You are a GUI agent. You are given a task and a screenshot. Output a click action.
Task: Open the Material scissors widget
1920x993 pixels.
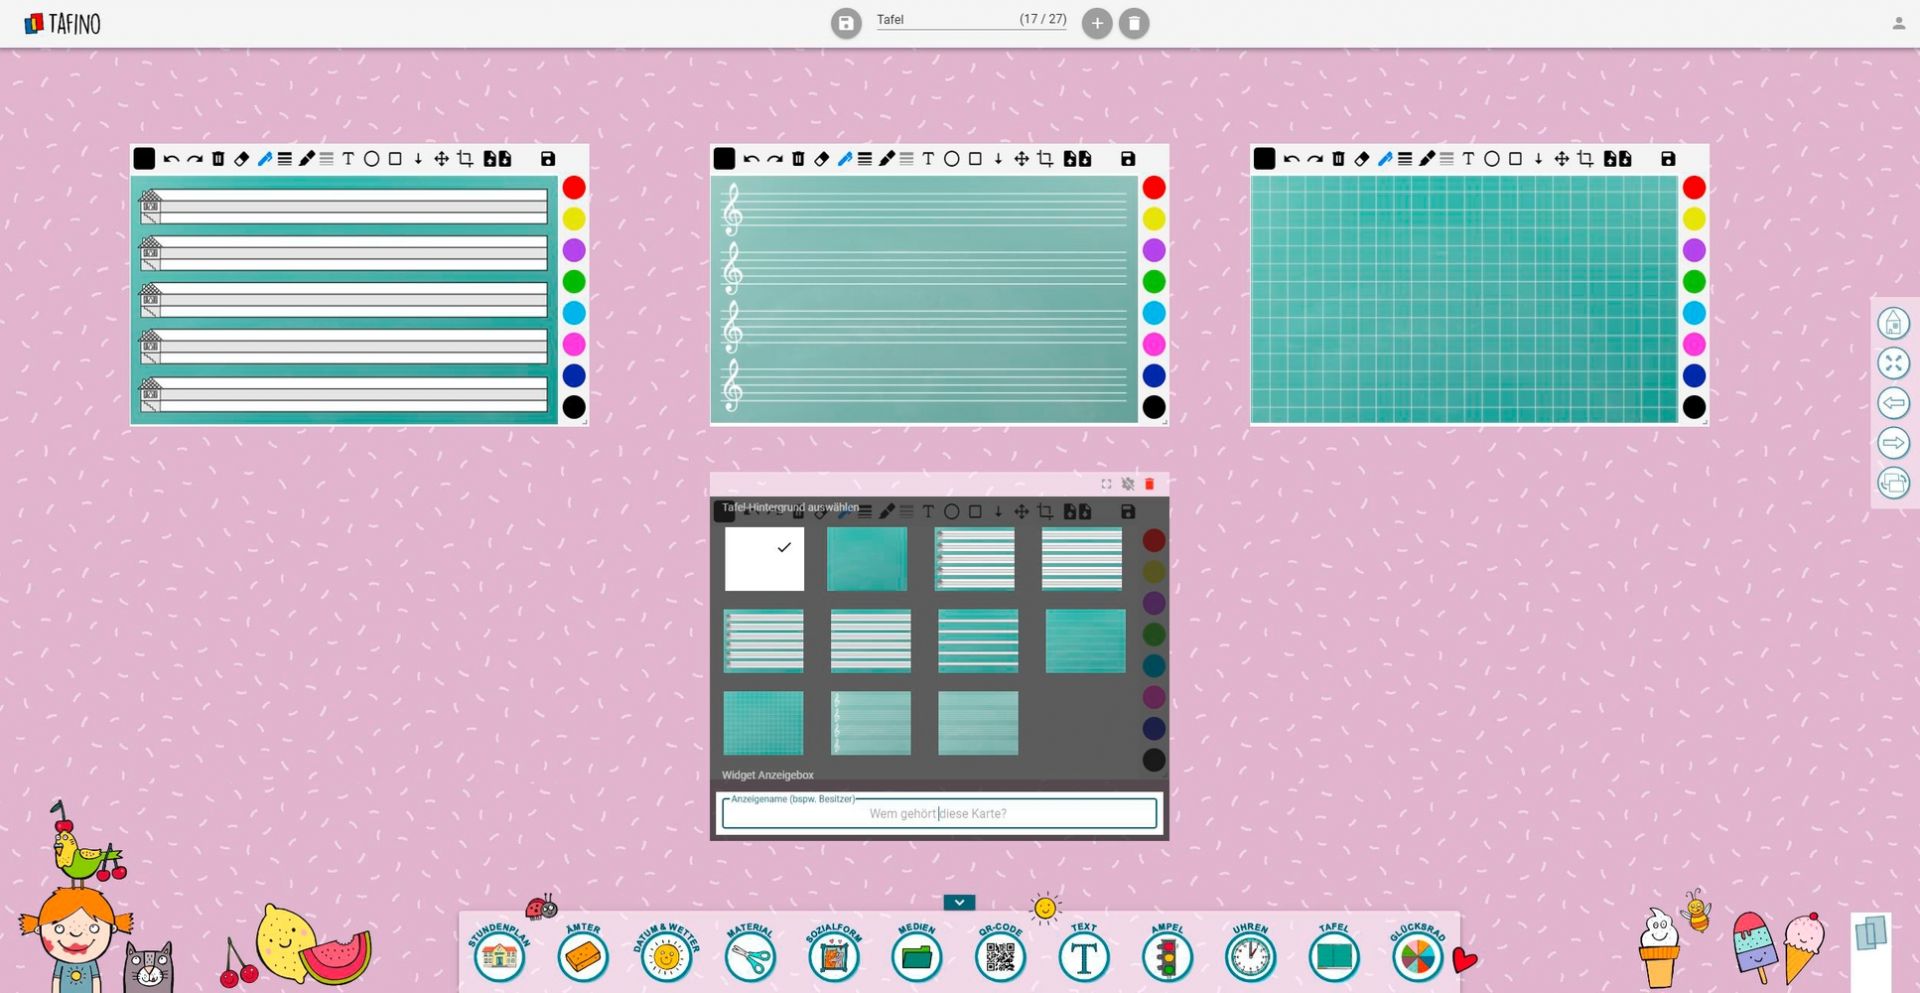(750, 957)
